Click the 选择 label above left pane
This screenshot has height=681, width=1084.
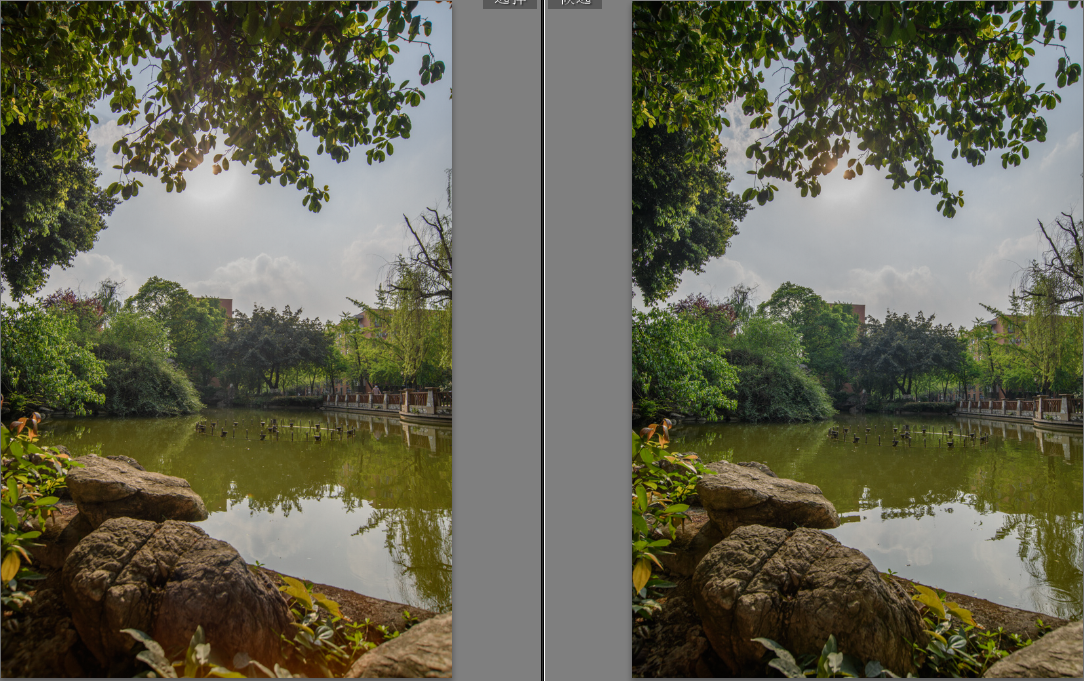(510, 3)
